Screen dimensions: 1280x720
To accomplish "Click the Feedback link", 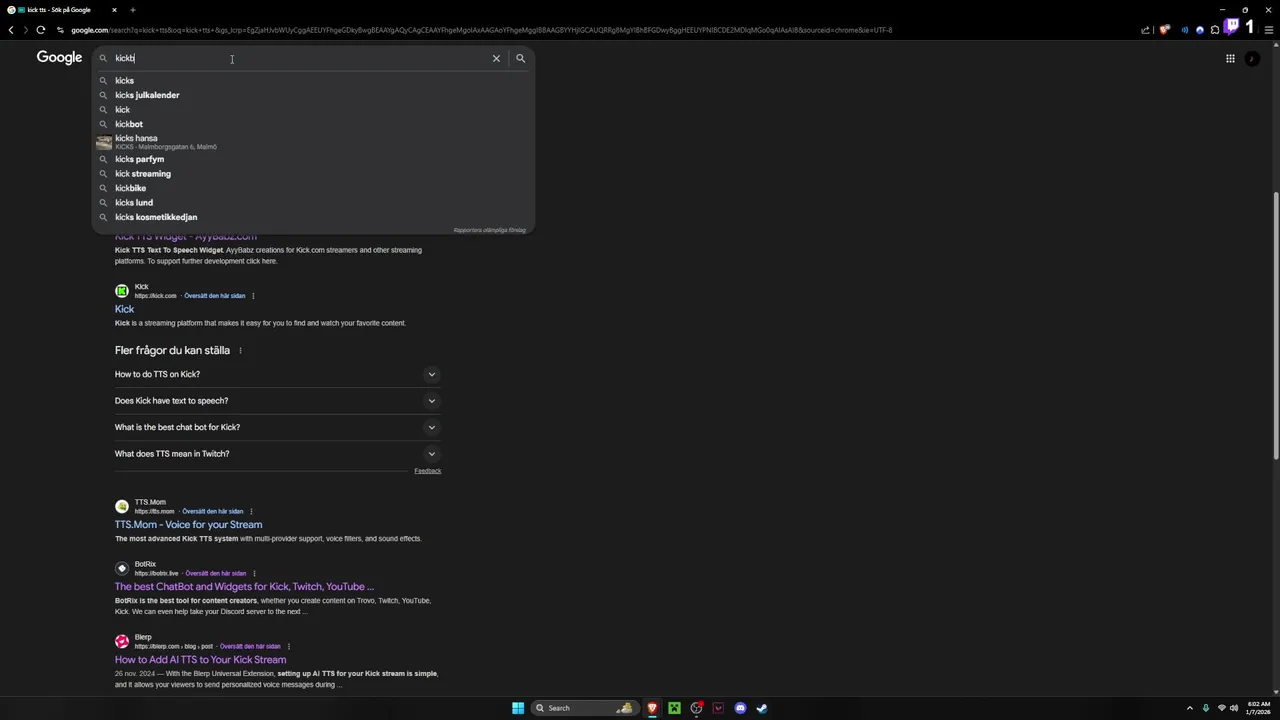I will [x=427, y=471].
